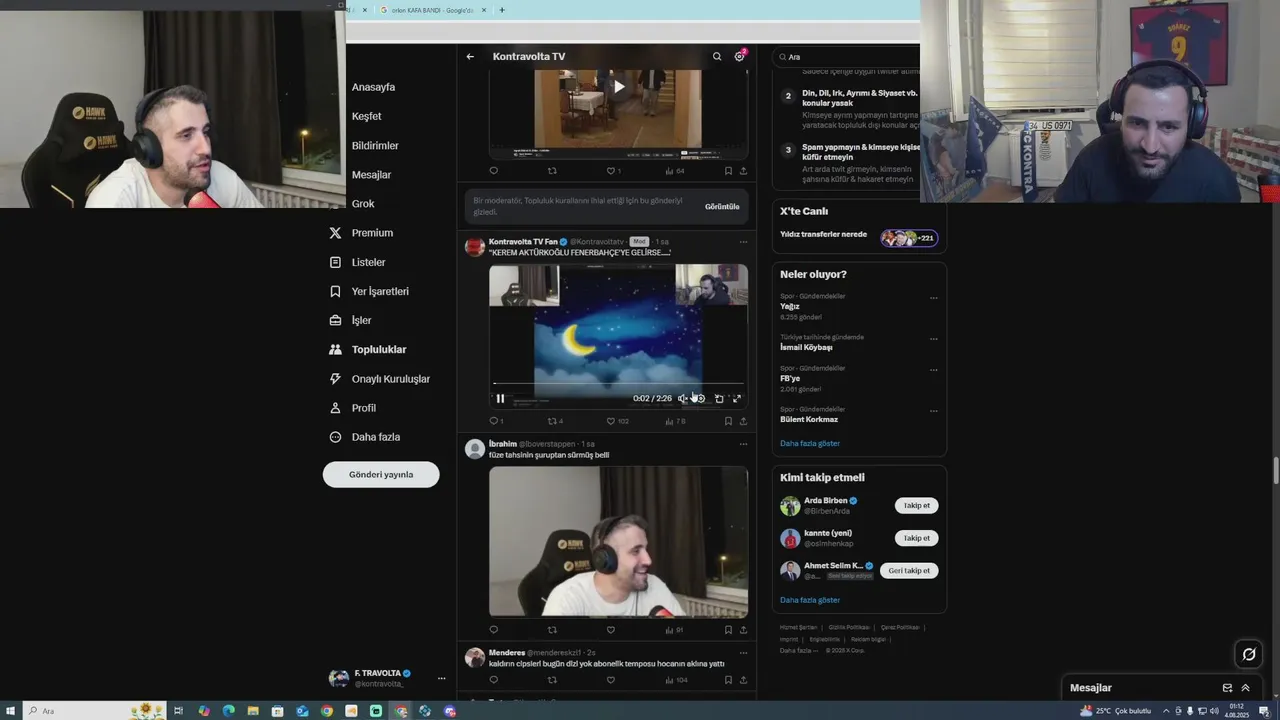
Task: Go to Anasayfa
Action: coord(373,87)
